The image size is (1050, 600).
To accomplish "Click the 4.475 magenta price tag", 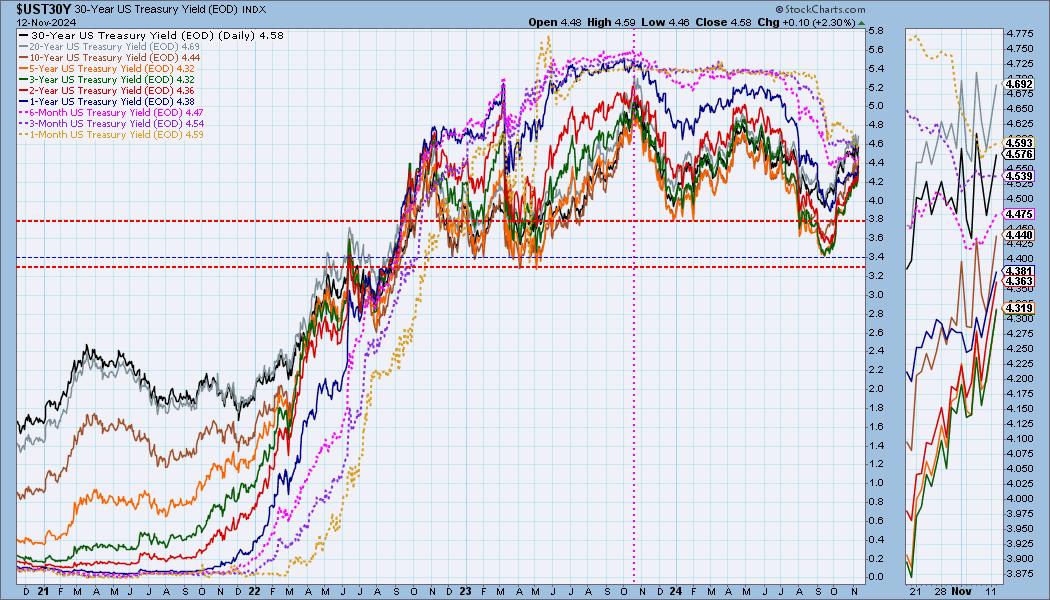I will (1019, 214).
